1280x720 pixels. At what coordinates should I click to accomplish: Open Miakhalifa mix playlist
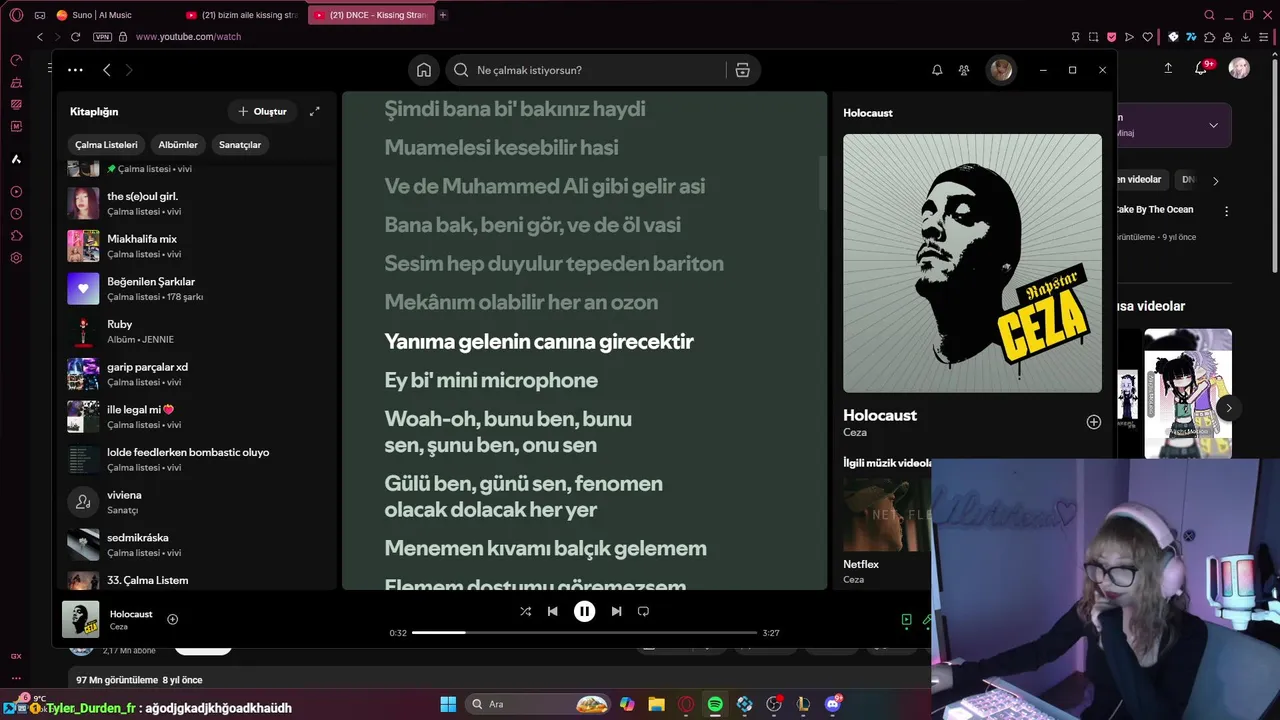point(198,246)
